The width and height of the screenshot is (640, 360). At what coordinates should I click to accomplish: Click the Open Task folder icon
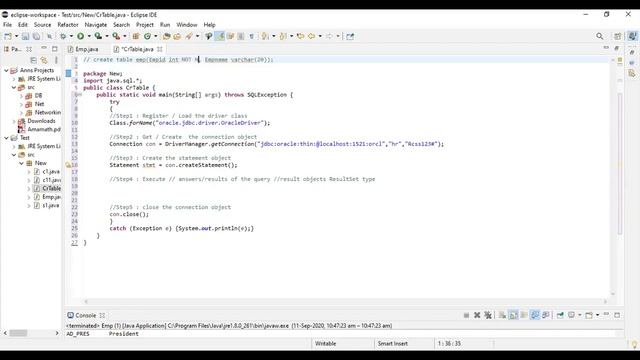coord(177,36)
